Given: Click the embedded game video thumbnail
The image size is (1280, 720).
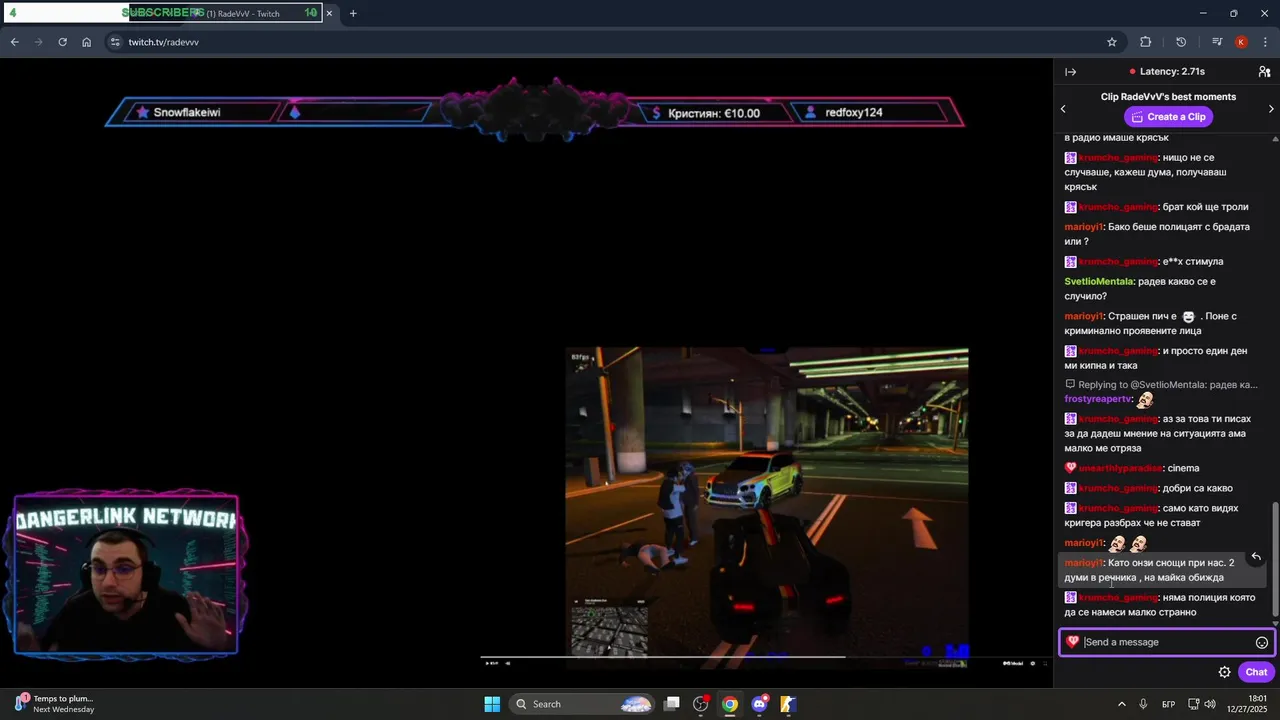Looking at the screenshot, I should 767,507.
